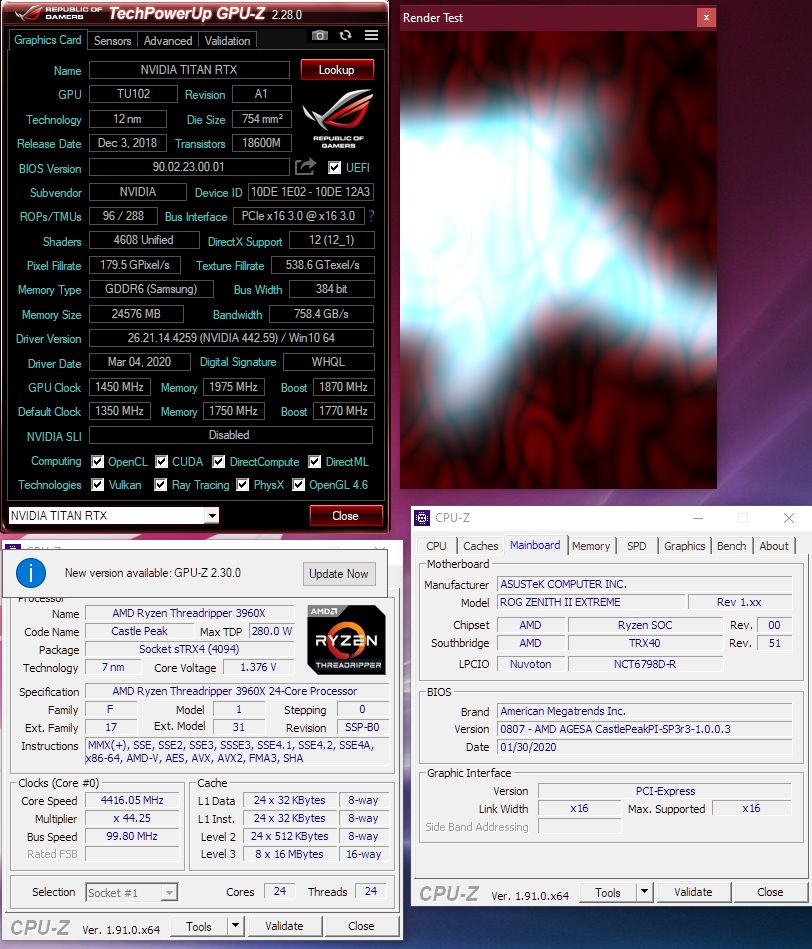Viewport: 812px width, 949px height.
Task: Click the Level 3 cache 8 x 16 MBytes
Action: click(289, 854)
